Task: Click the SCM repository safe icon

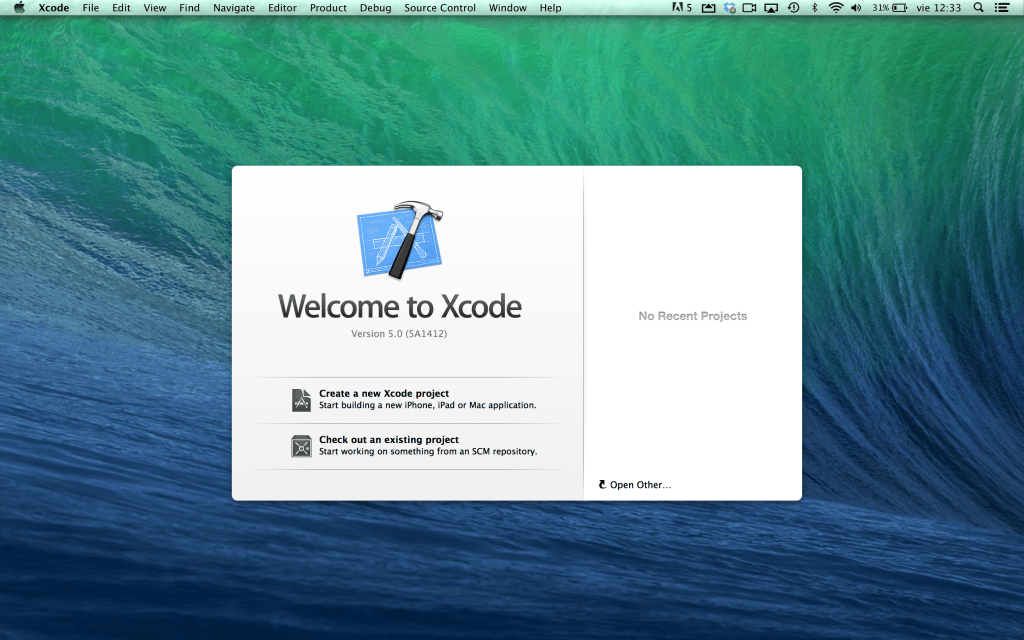Action: [301, 446]
